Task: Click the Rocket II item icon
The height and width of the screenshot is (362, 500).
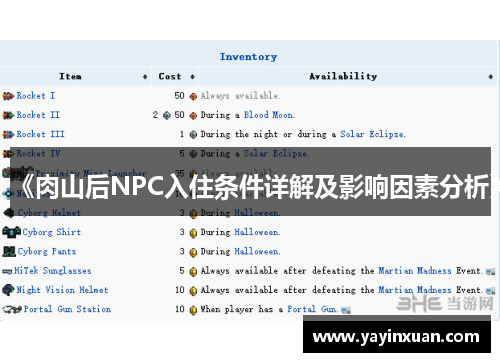Action: click(x=8, y=115)
